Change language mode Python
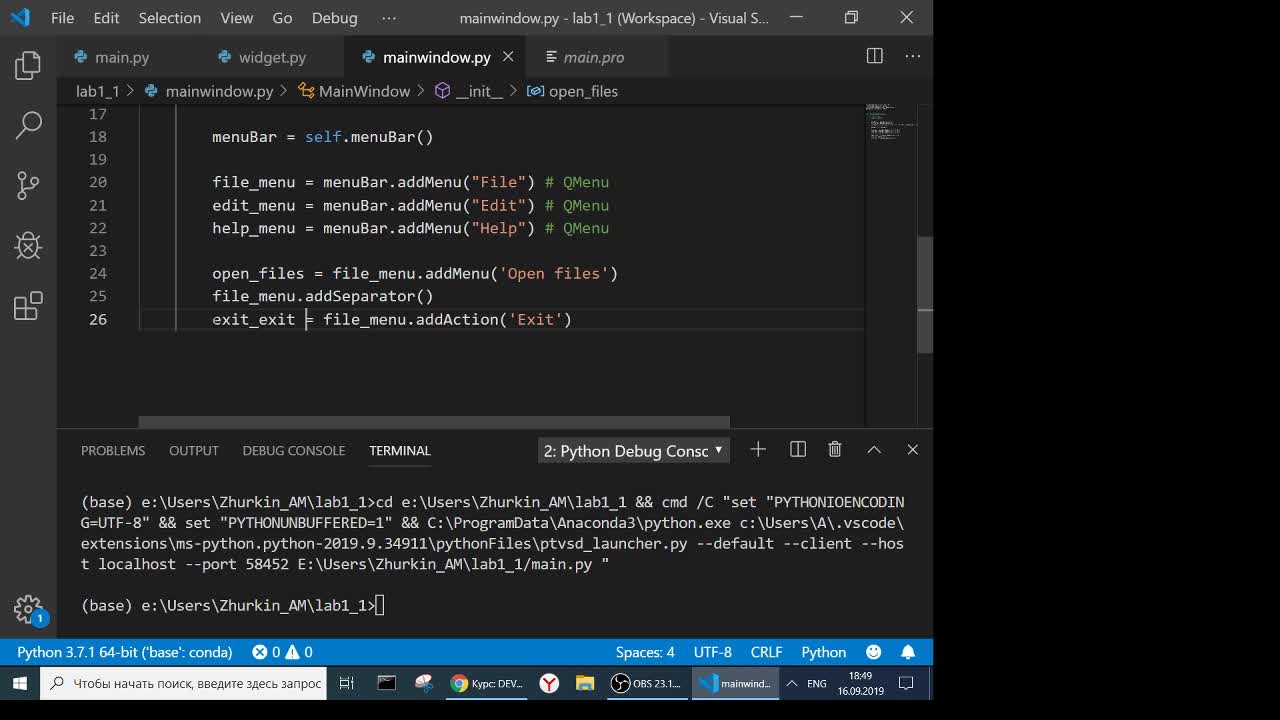 [x=824, y=652]
